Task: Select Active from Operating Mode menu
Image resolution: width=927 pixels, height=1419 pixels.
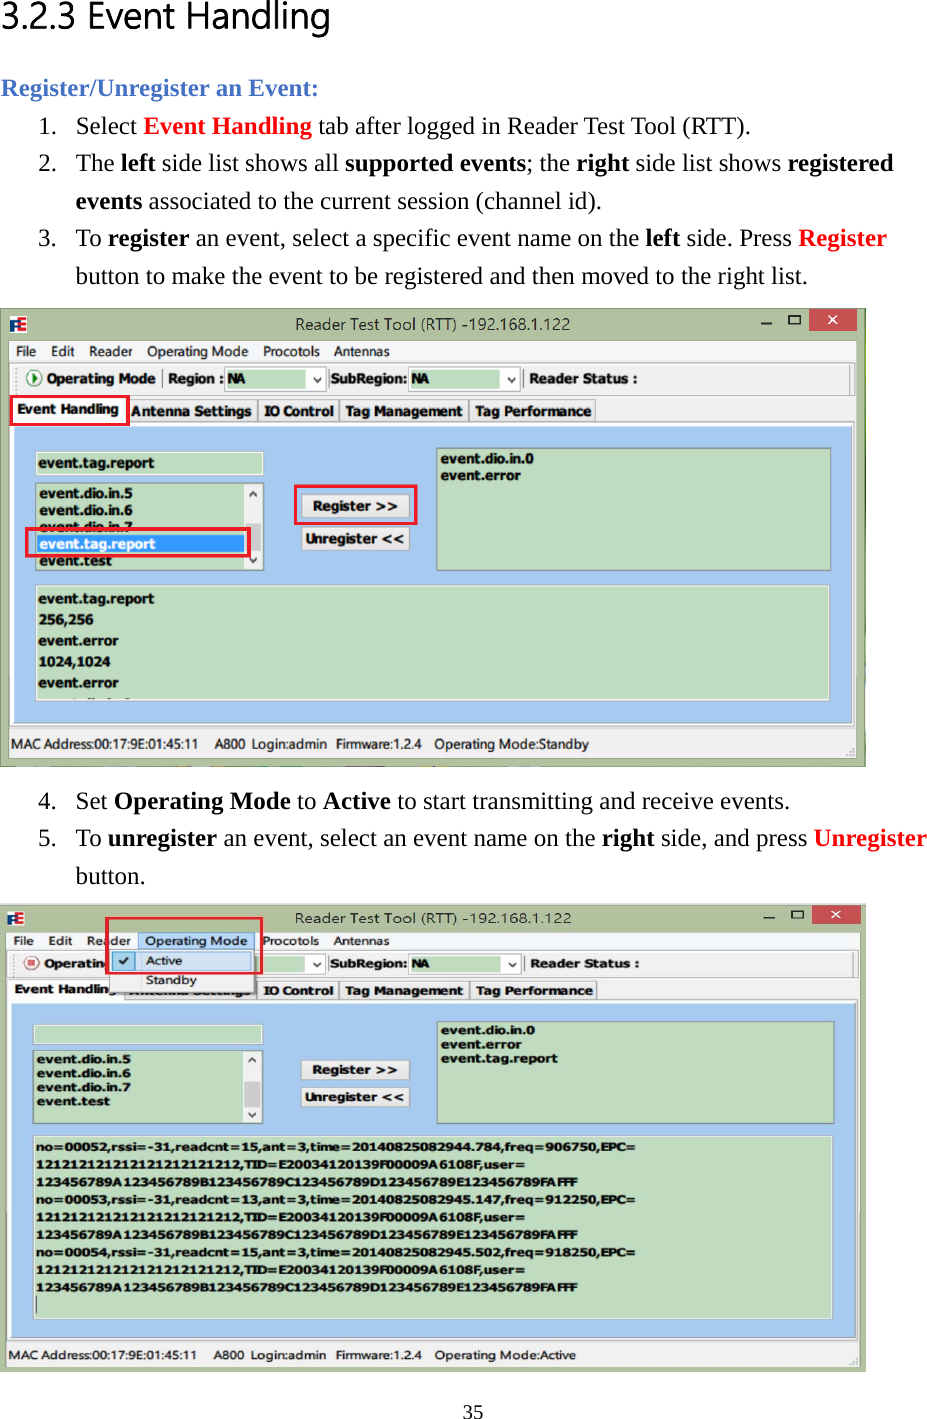Action: 165,959
